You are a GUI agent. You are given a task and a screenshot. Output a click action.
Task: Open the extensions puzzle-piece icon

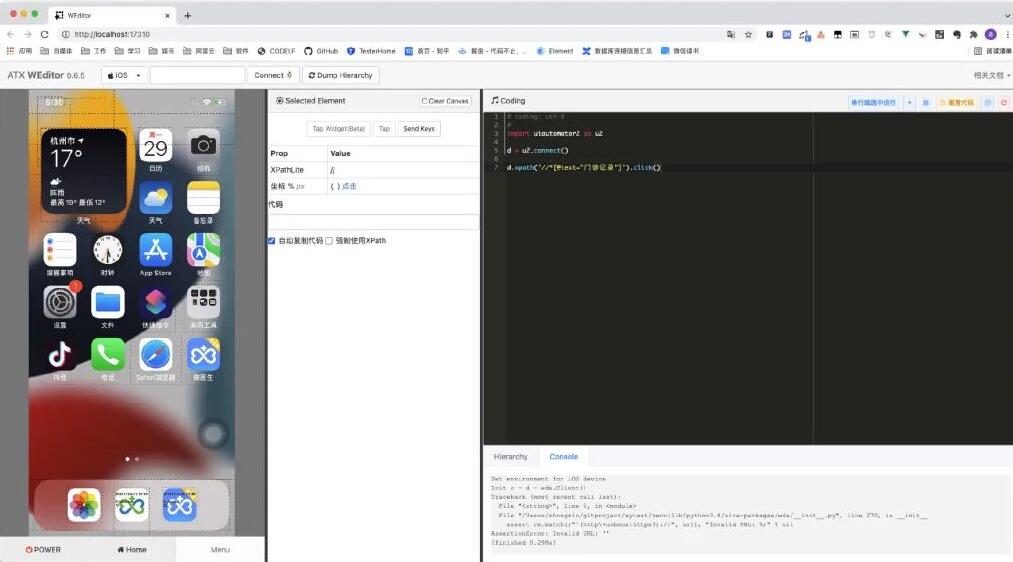click(974, 34)
